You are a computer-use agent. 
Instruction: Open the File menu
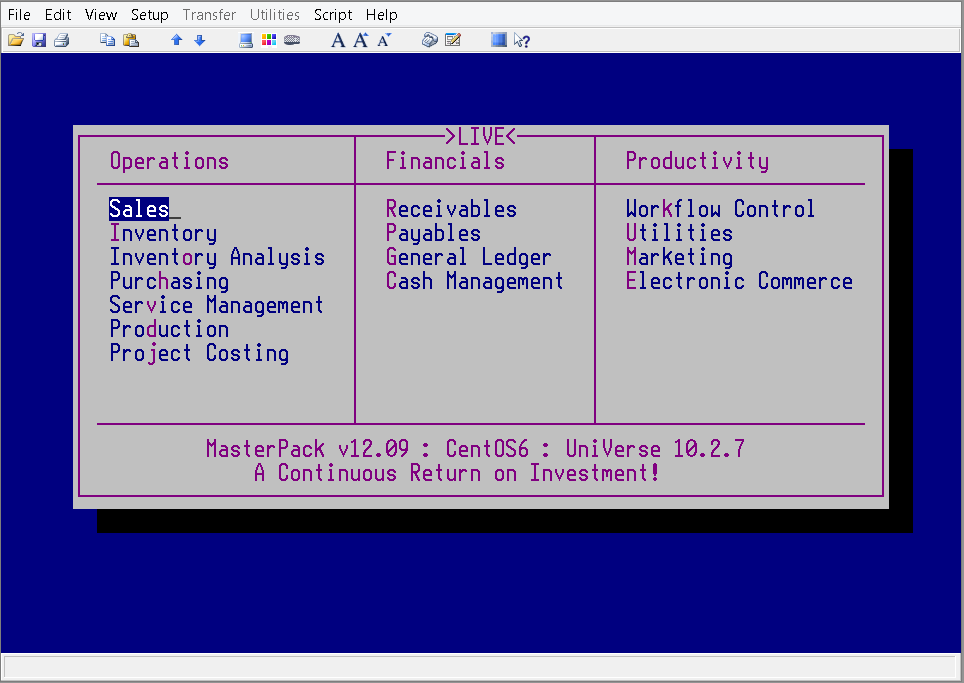tap(19, 15)
